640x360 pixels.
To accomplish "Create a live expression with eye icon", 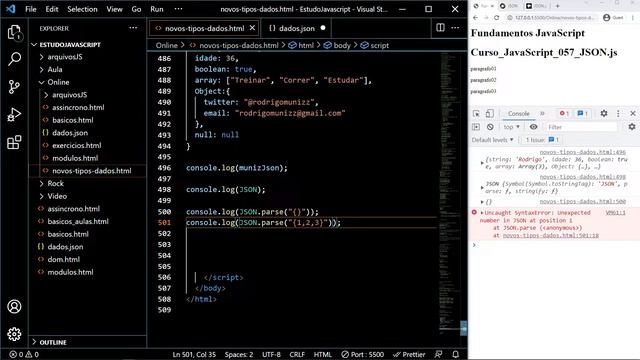I will point(533,127).
